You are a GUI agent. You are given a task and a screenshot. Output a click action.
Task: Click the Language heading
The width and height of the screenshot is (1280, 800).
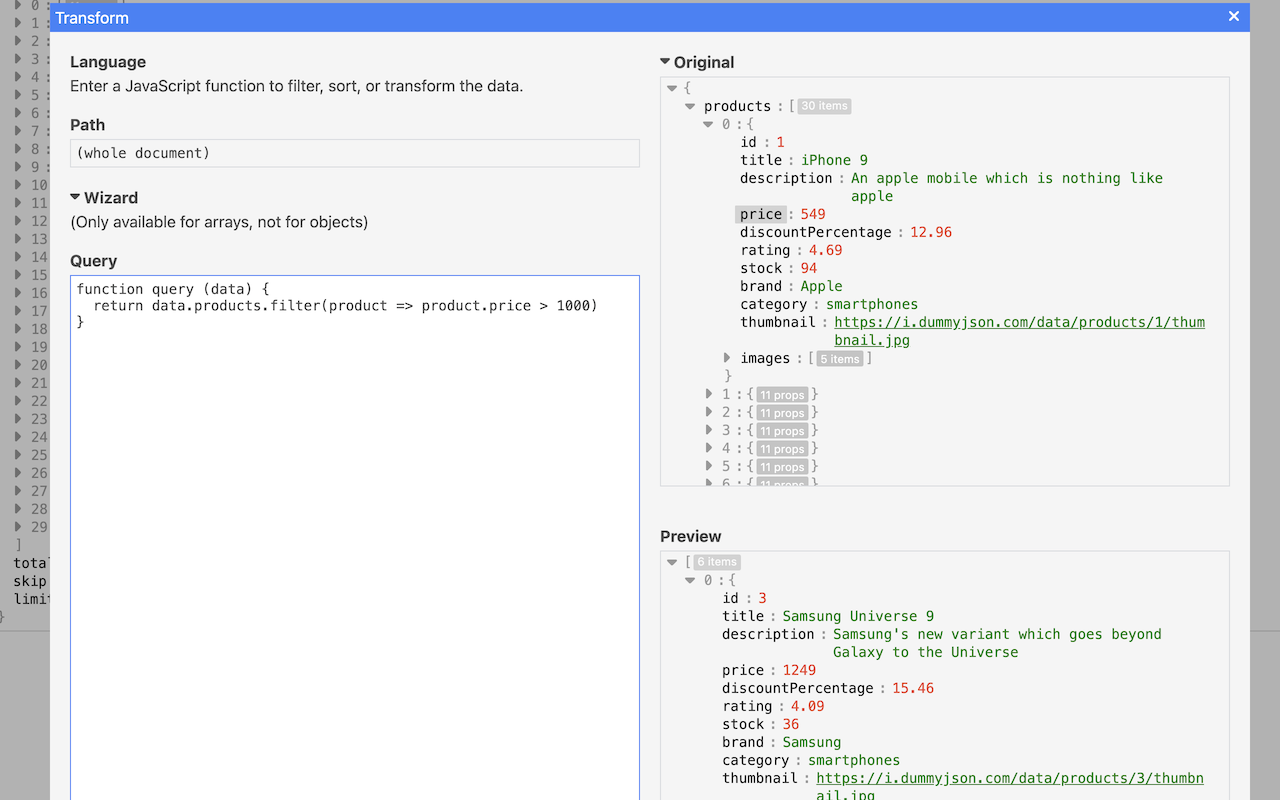point(108,62)
